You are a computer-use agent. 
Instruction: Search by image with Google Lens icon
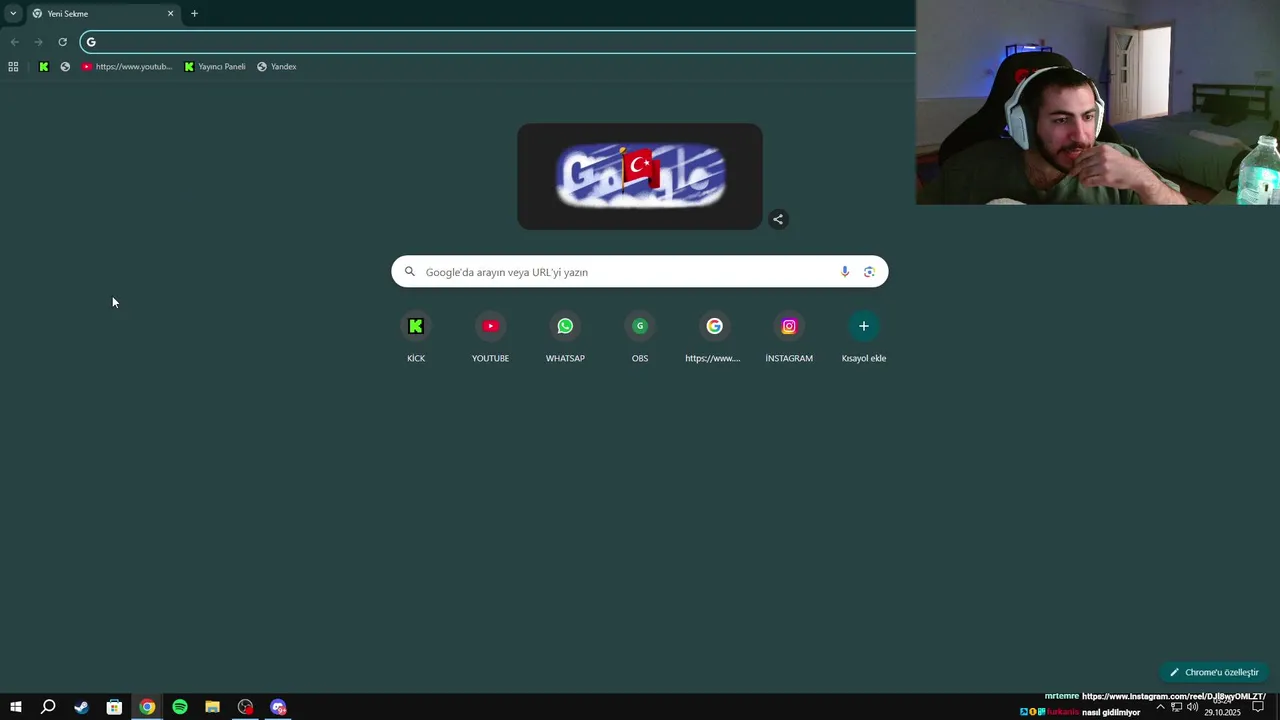click(869, 272)
